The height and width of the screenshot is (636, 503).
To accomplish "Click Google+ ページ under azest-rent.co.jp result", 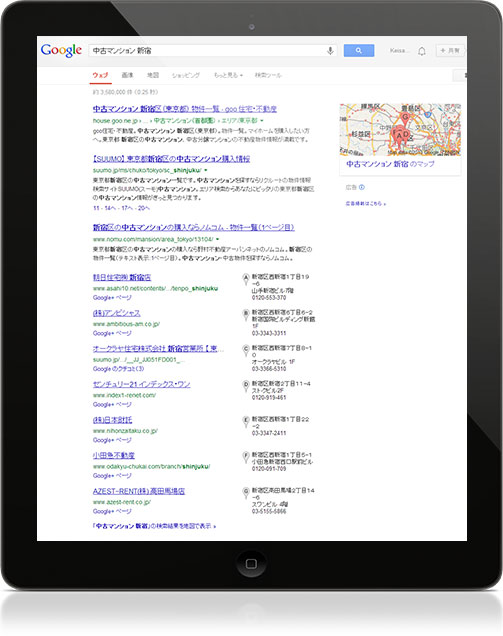I will pyautogui.click(x=112, y=512).
